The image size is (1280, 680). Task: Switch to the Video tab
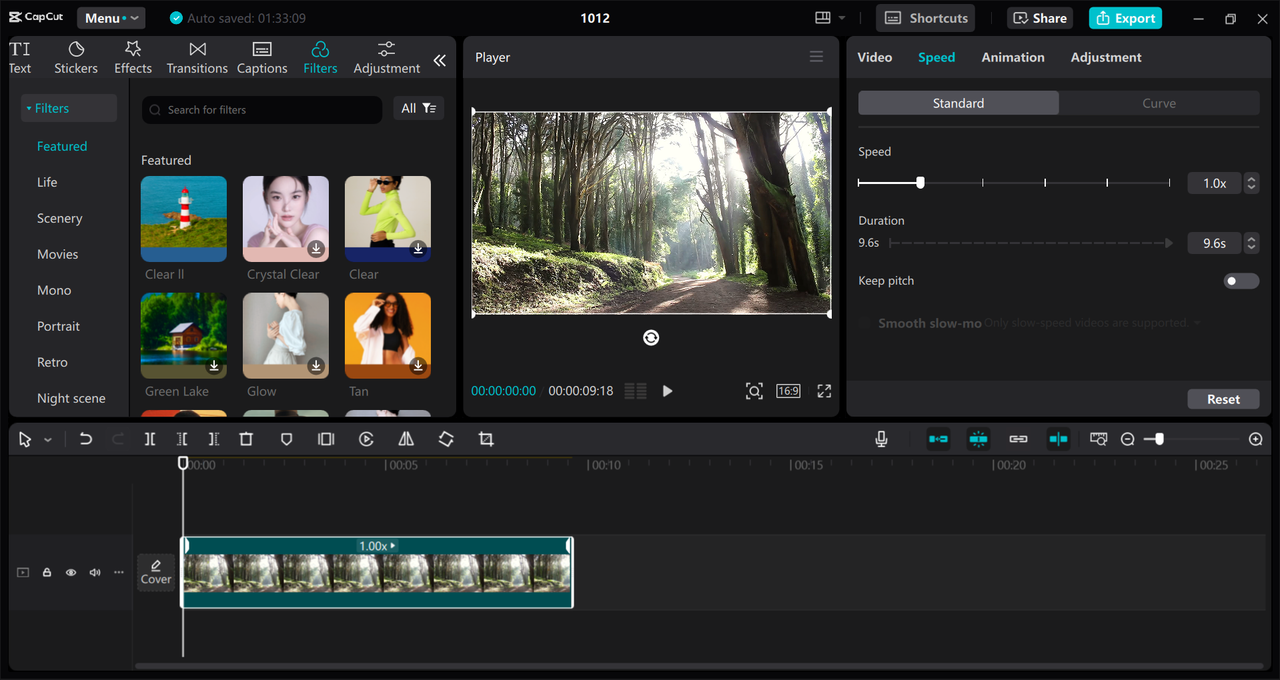pyautogui.click(x=875, y=57)
